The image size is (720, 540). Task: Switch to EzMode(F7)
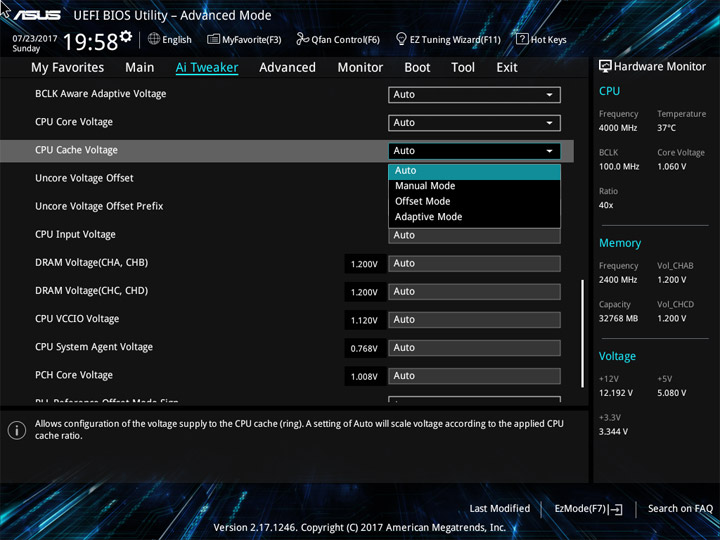coord(588,509)
